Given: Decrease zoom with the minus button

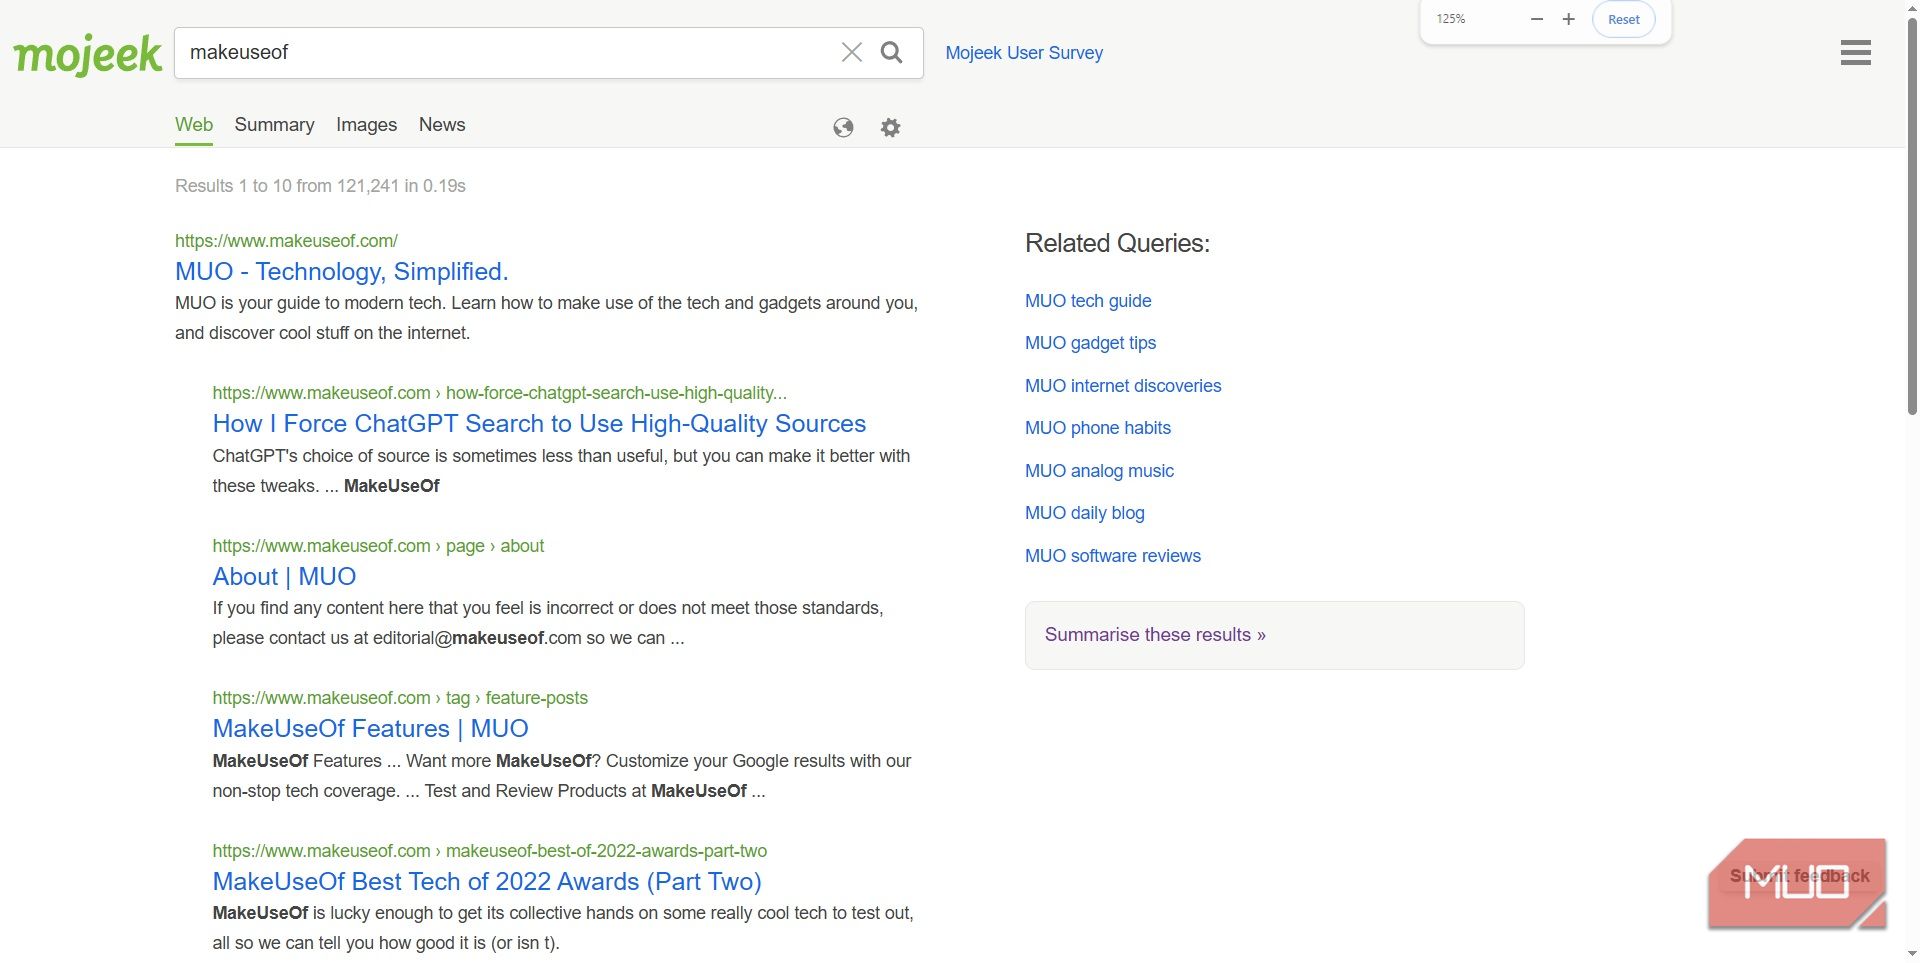Looking at the screenshot, I should pyautogui.click(x=1537, y=19).
